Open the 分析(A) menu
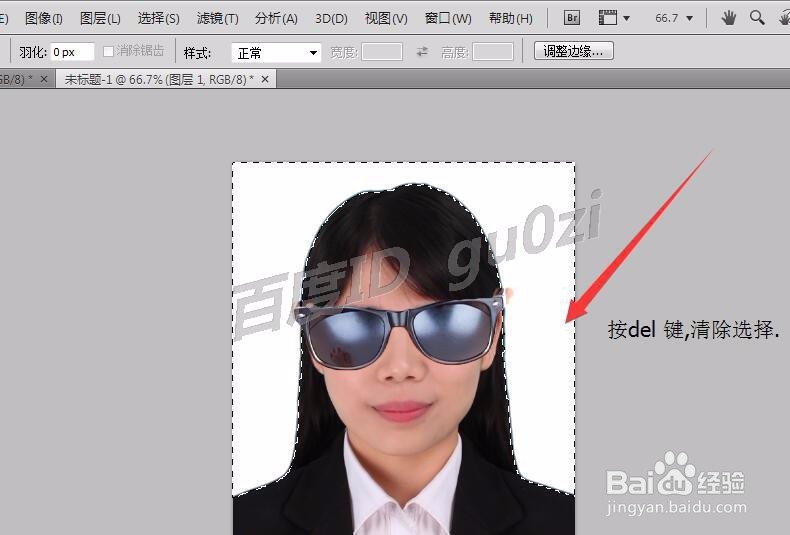Screen dimensions: 790x535 pyautogui.click(x=276, y=19)
